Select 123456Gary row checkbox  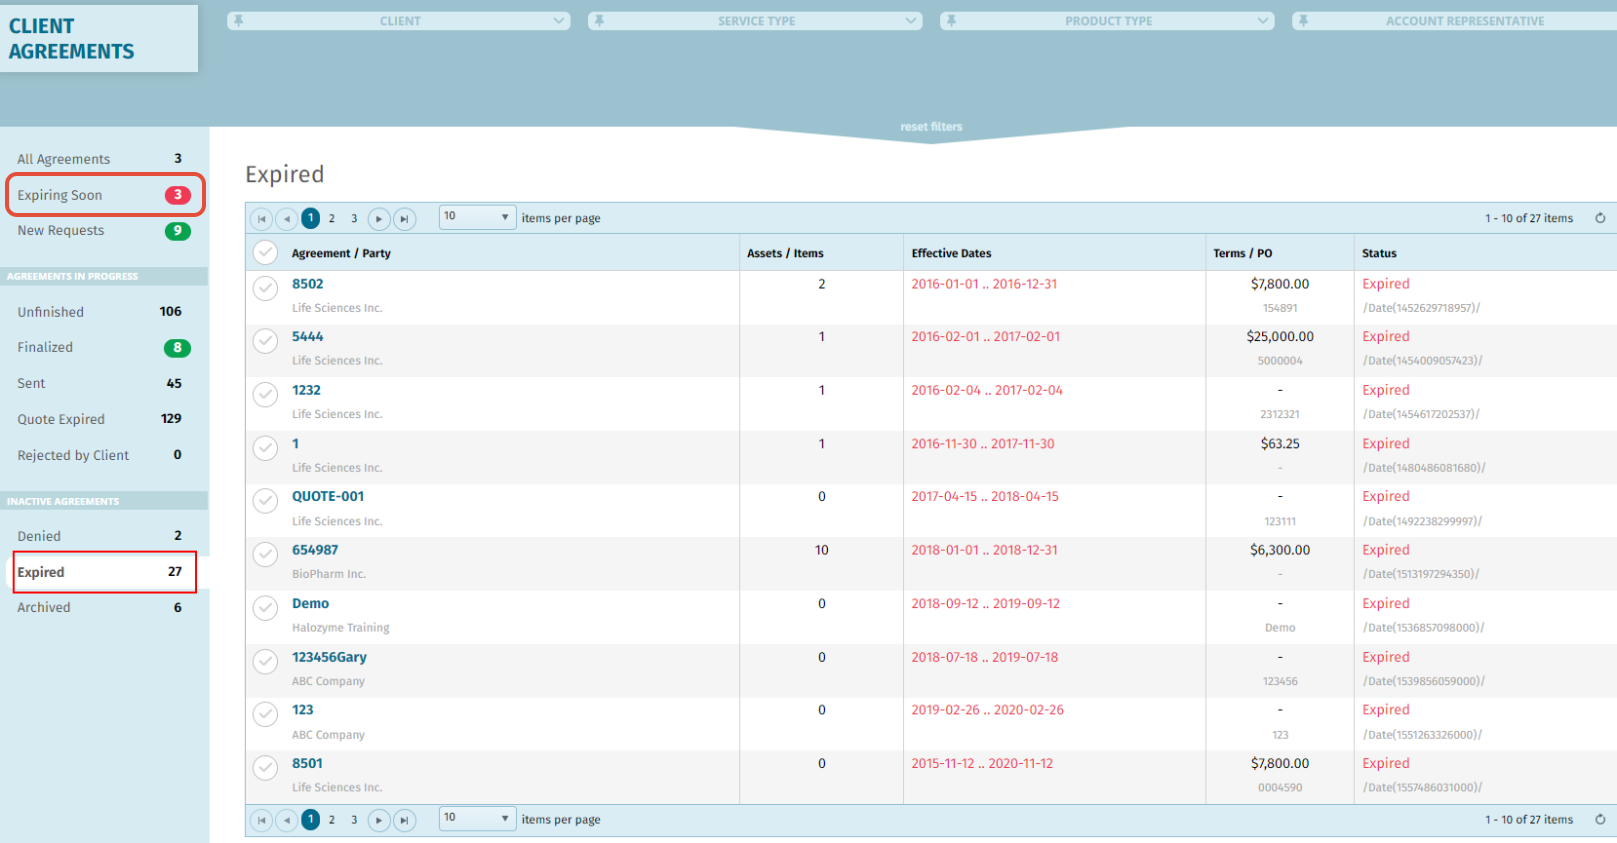265,661
